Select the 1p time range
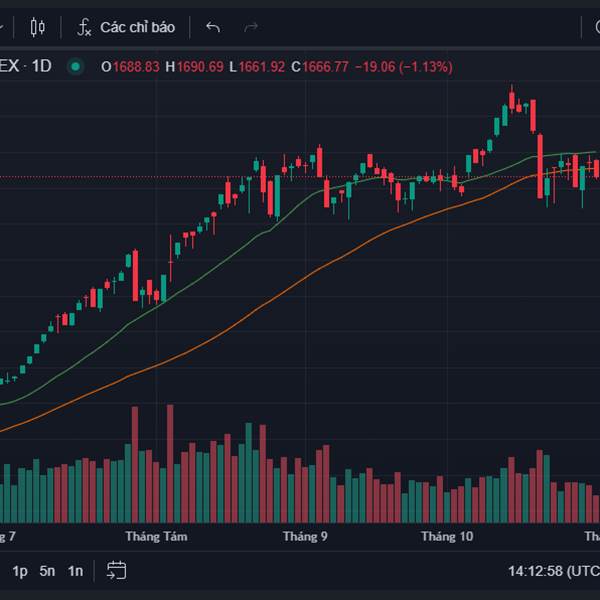The width and height of the screenshot is (600, 600). coord(20,571)
